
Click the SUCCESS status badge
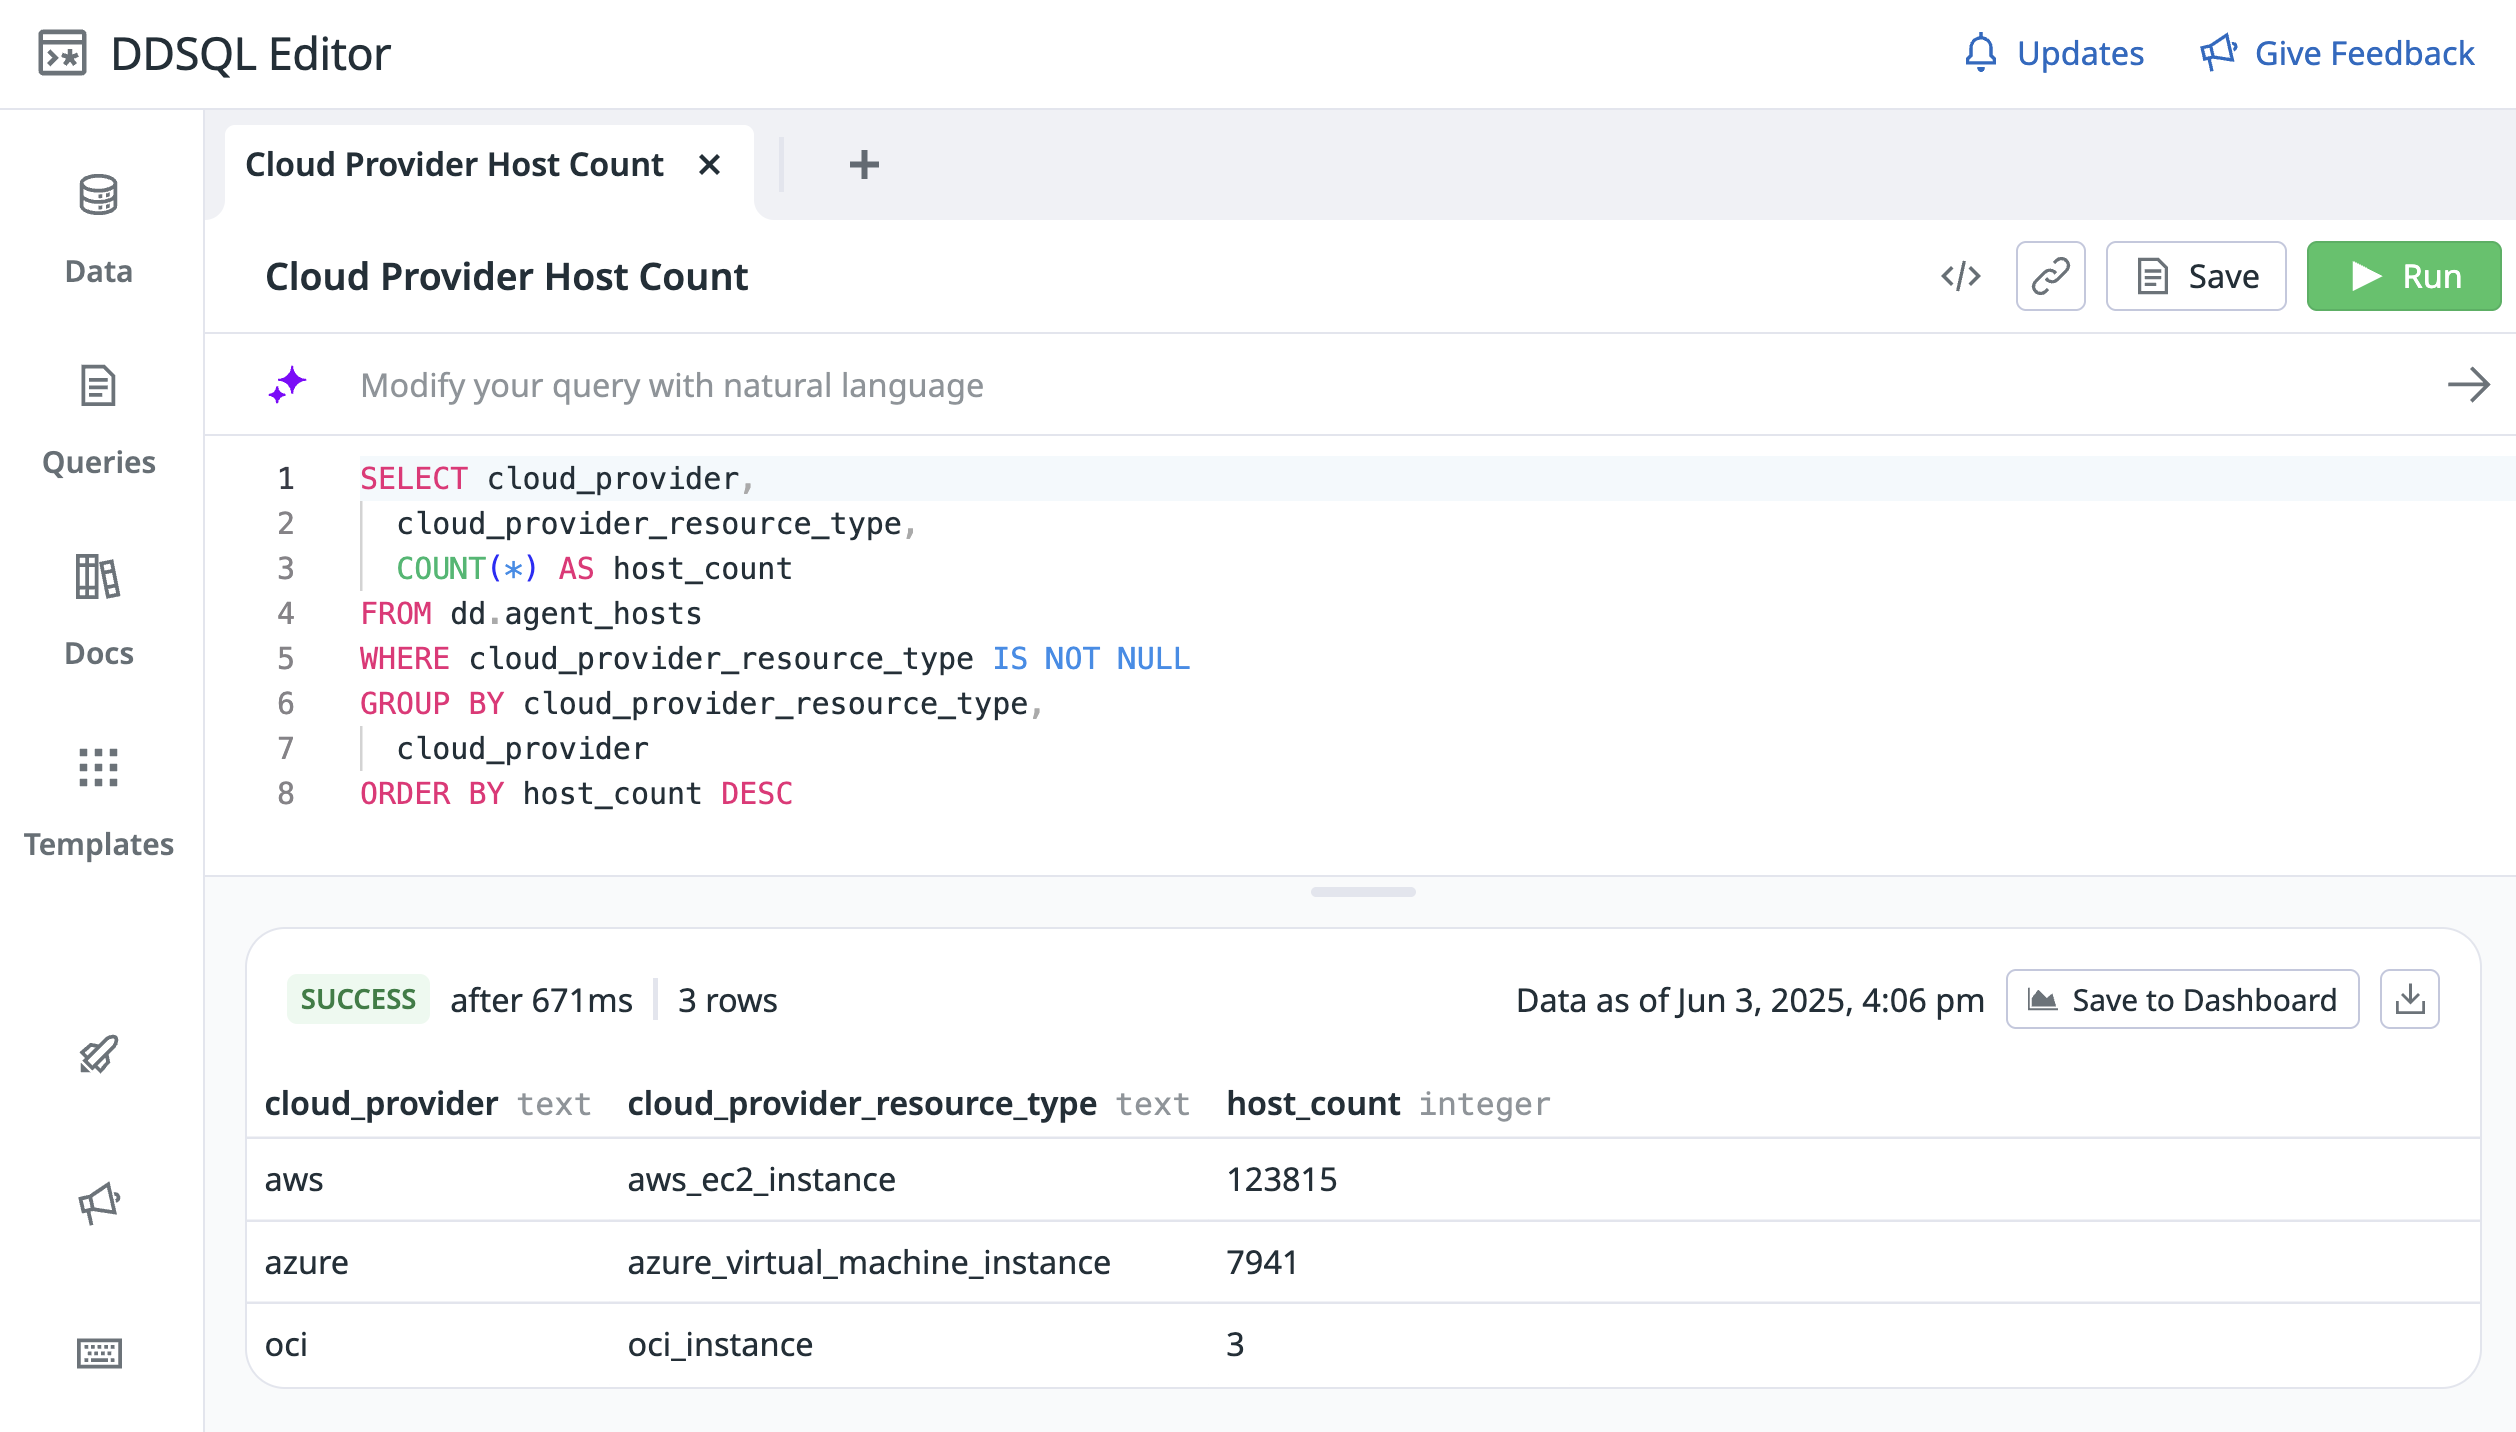[358, 1000]
